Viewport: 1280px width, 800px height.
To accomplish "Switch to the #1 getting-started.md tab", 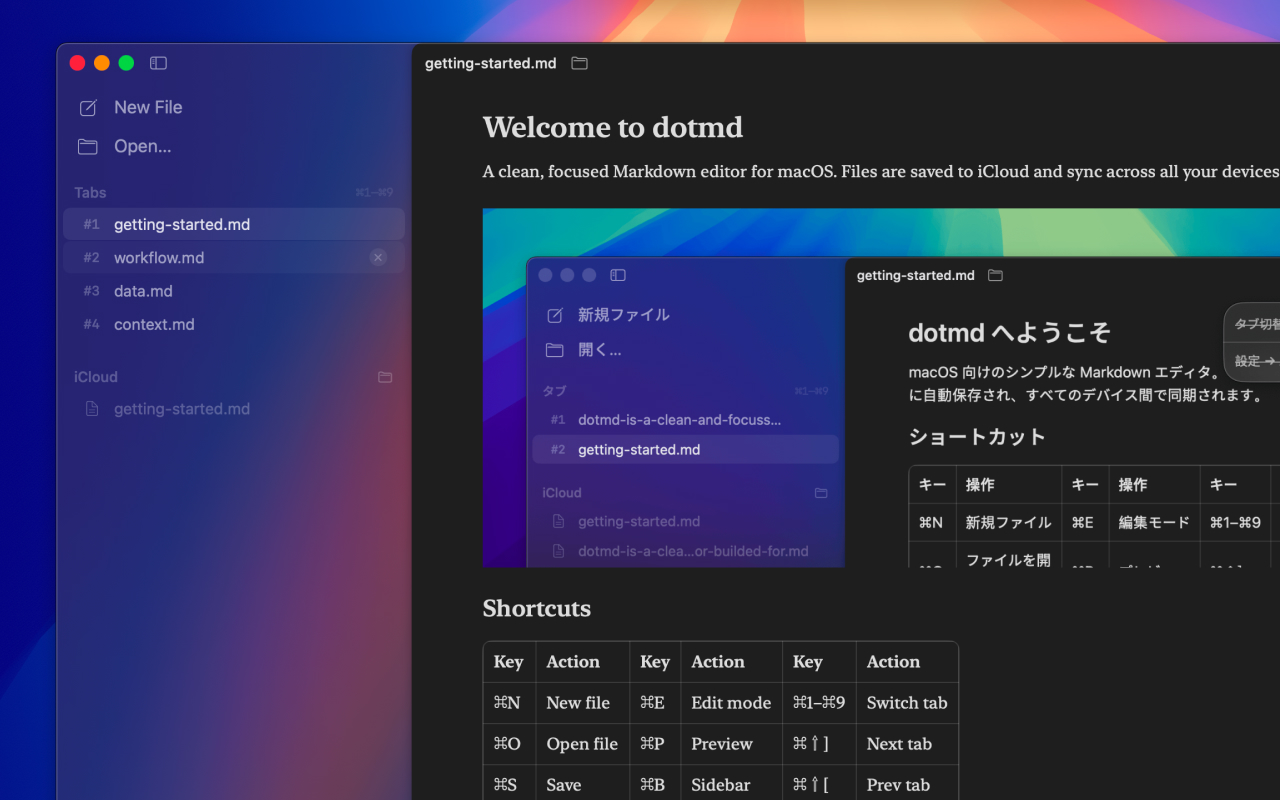I will click(x=234, y=224).
